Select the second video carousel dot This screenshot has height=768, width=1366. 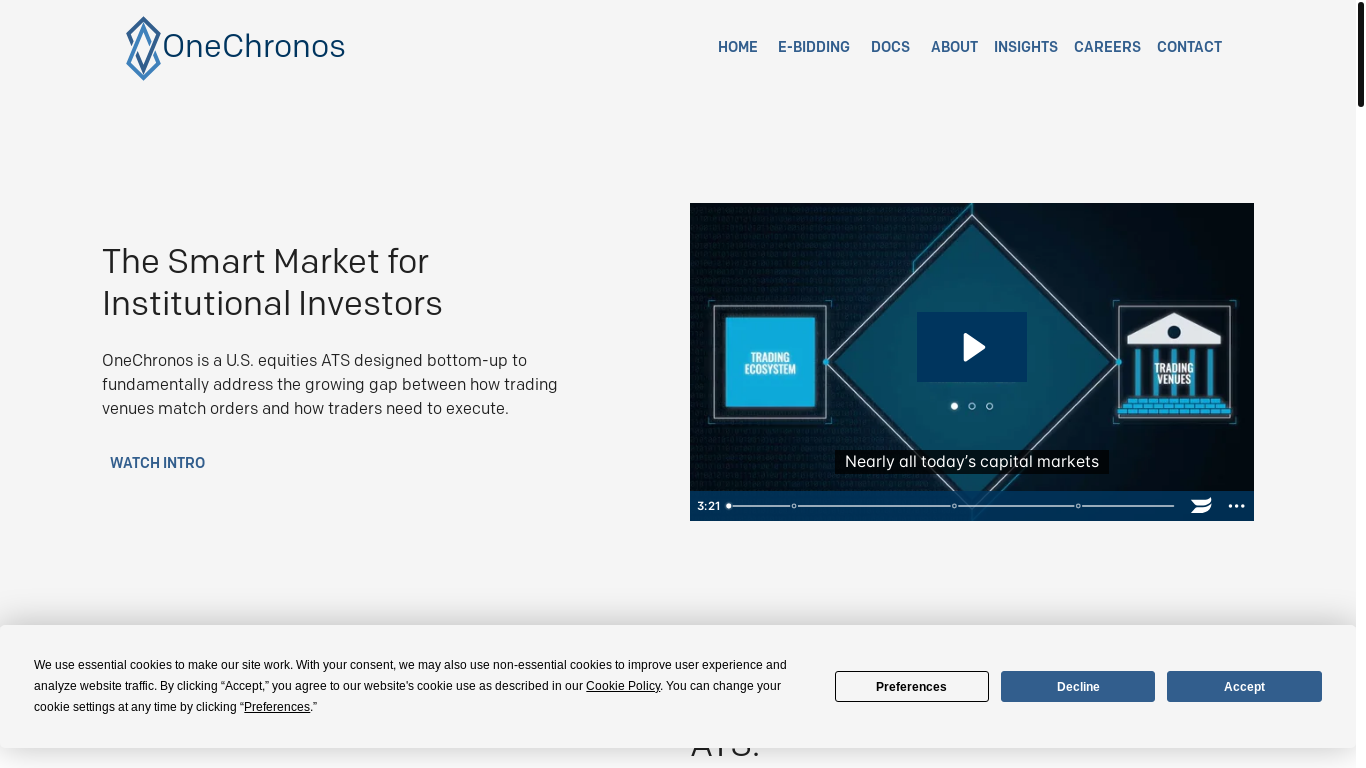coord(972,406)
